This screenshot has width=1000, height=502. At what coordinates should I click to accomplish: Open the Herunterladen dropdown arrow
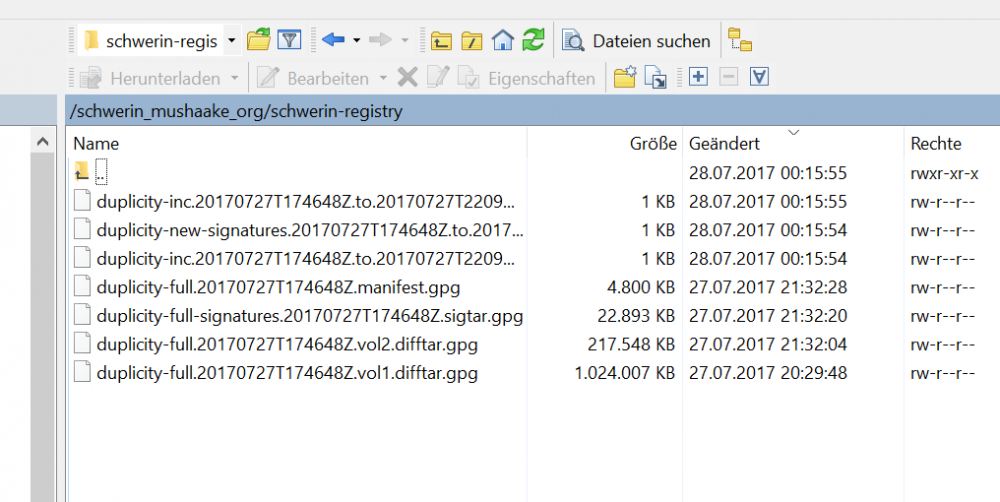234,78
